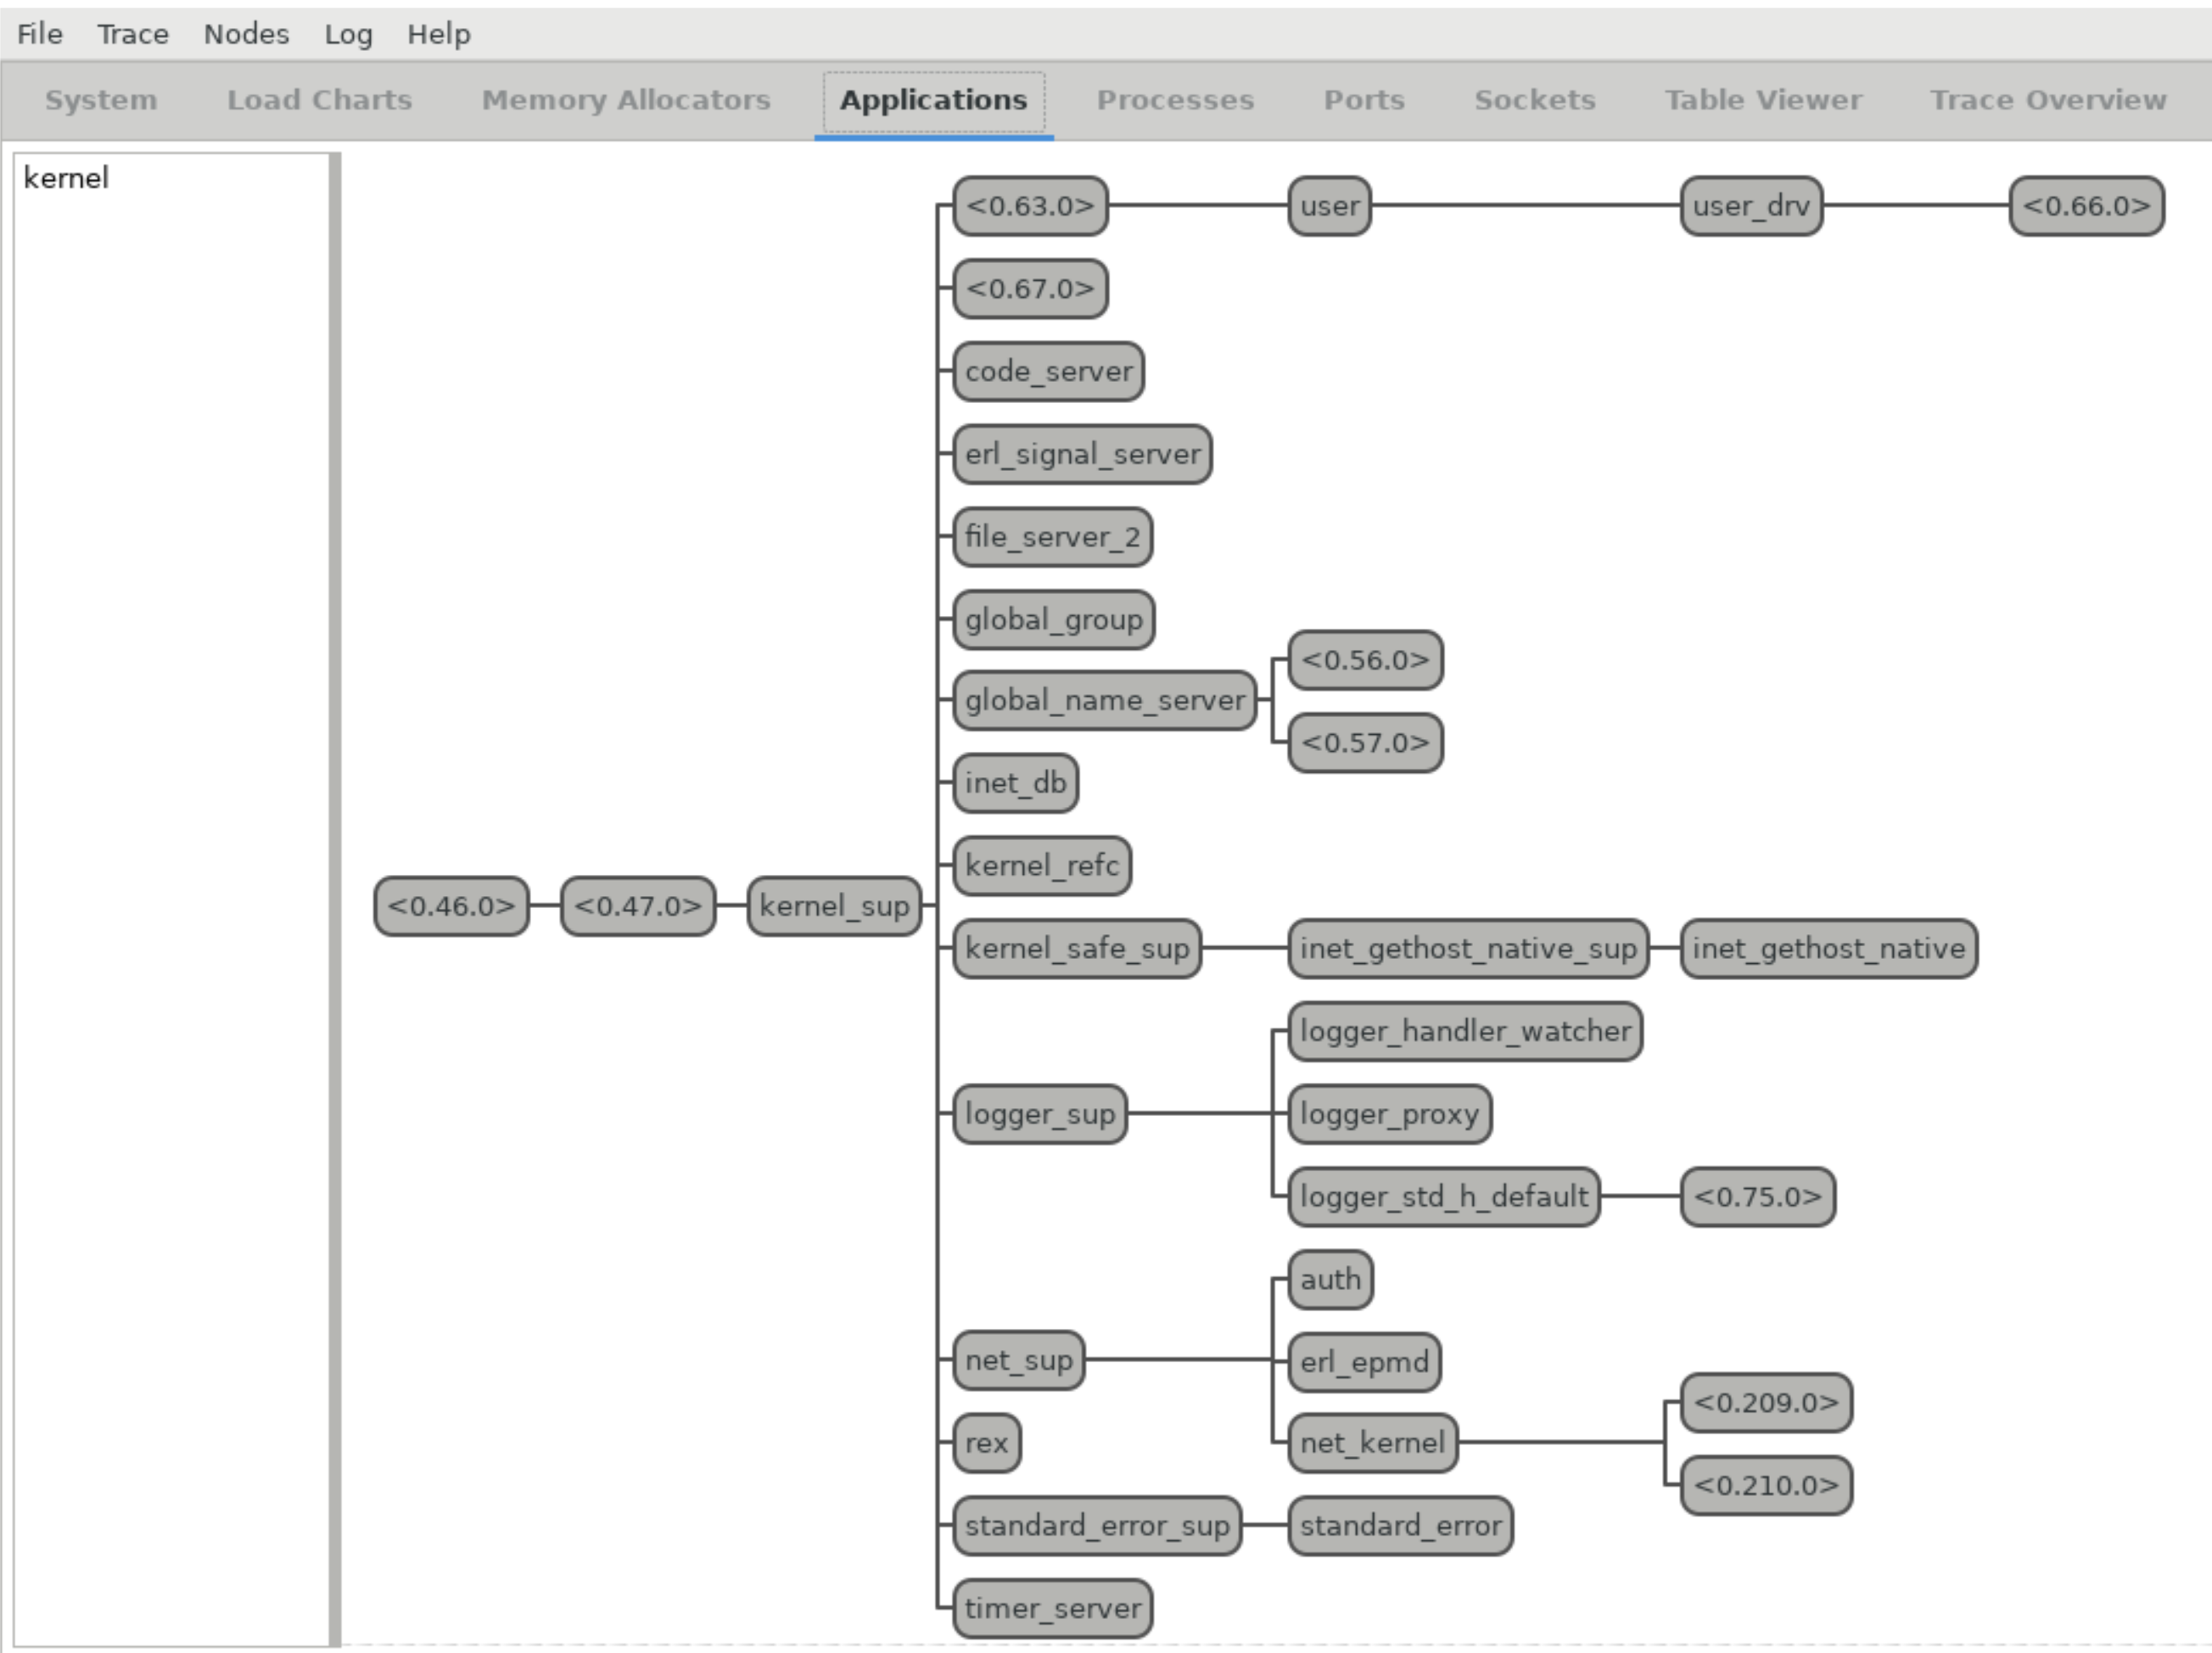Open the Help menu
Image resolution: width=2212 pixels, height=1653 pixels.
coord(438,34)
